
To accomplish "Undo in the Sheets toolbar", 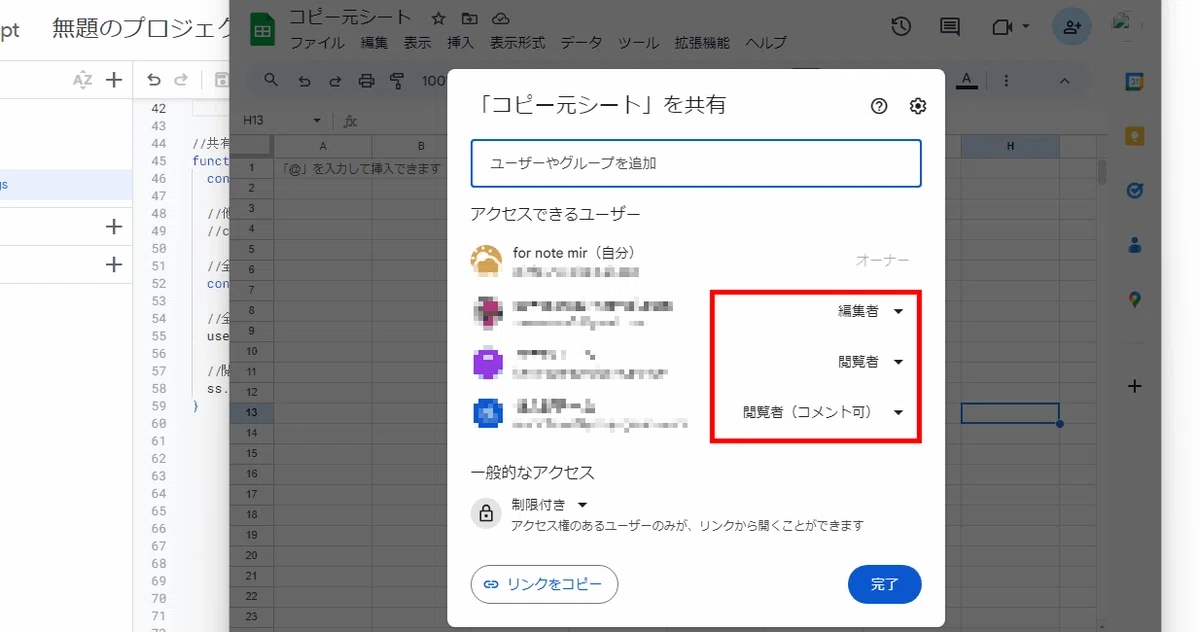I will [x=305, y=80].
